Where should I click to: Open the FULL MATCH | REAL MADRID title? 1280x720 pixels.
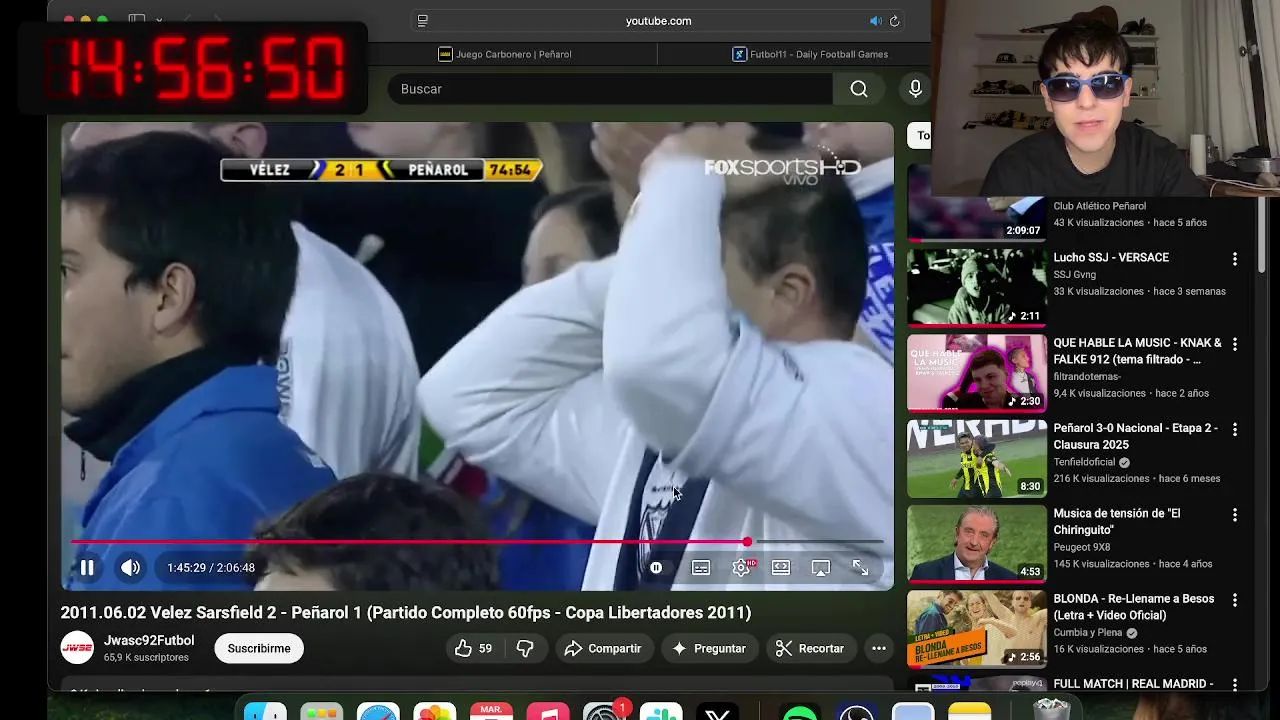pyautogui.click(x=1133, y=684)
